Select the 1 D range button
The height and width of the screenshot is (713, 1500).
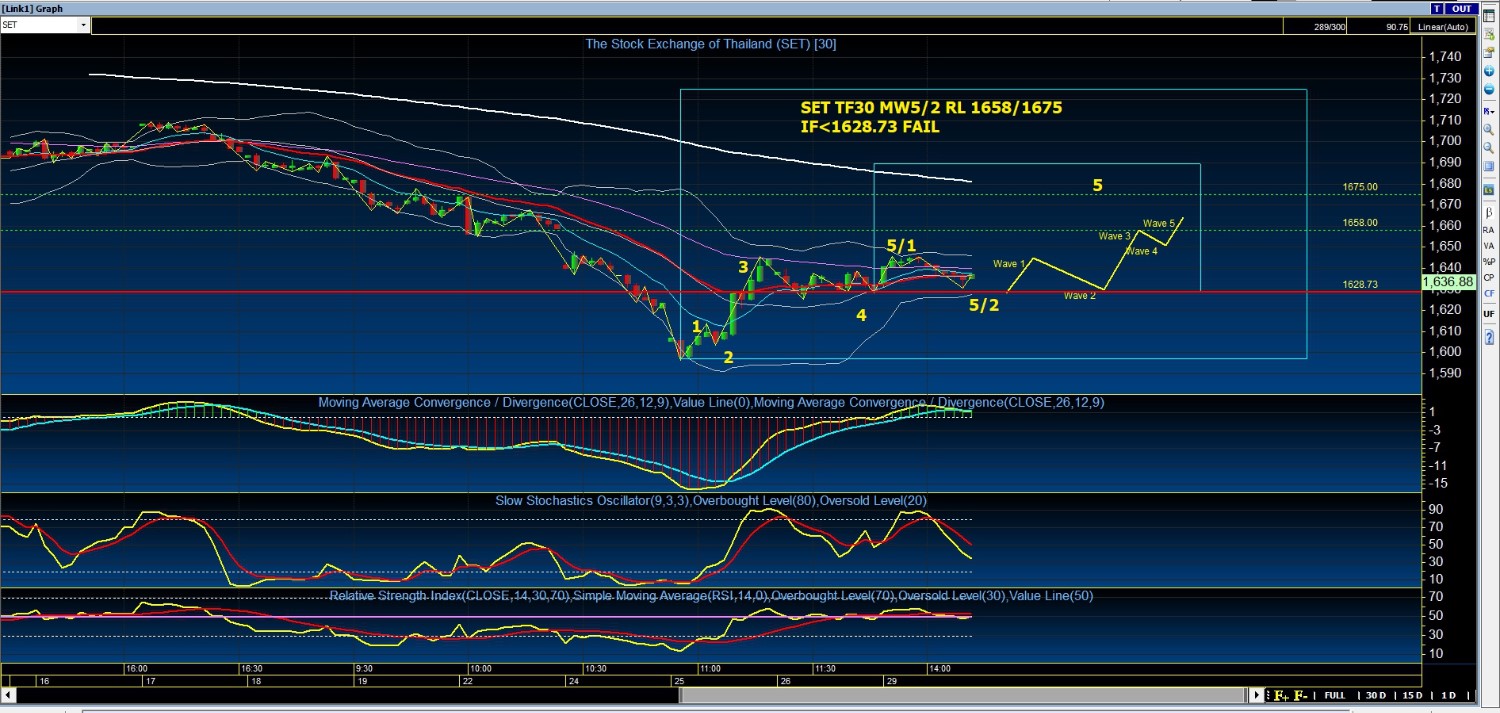pyautogui.click(x=1446, y=695)
